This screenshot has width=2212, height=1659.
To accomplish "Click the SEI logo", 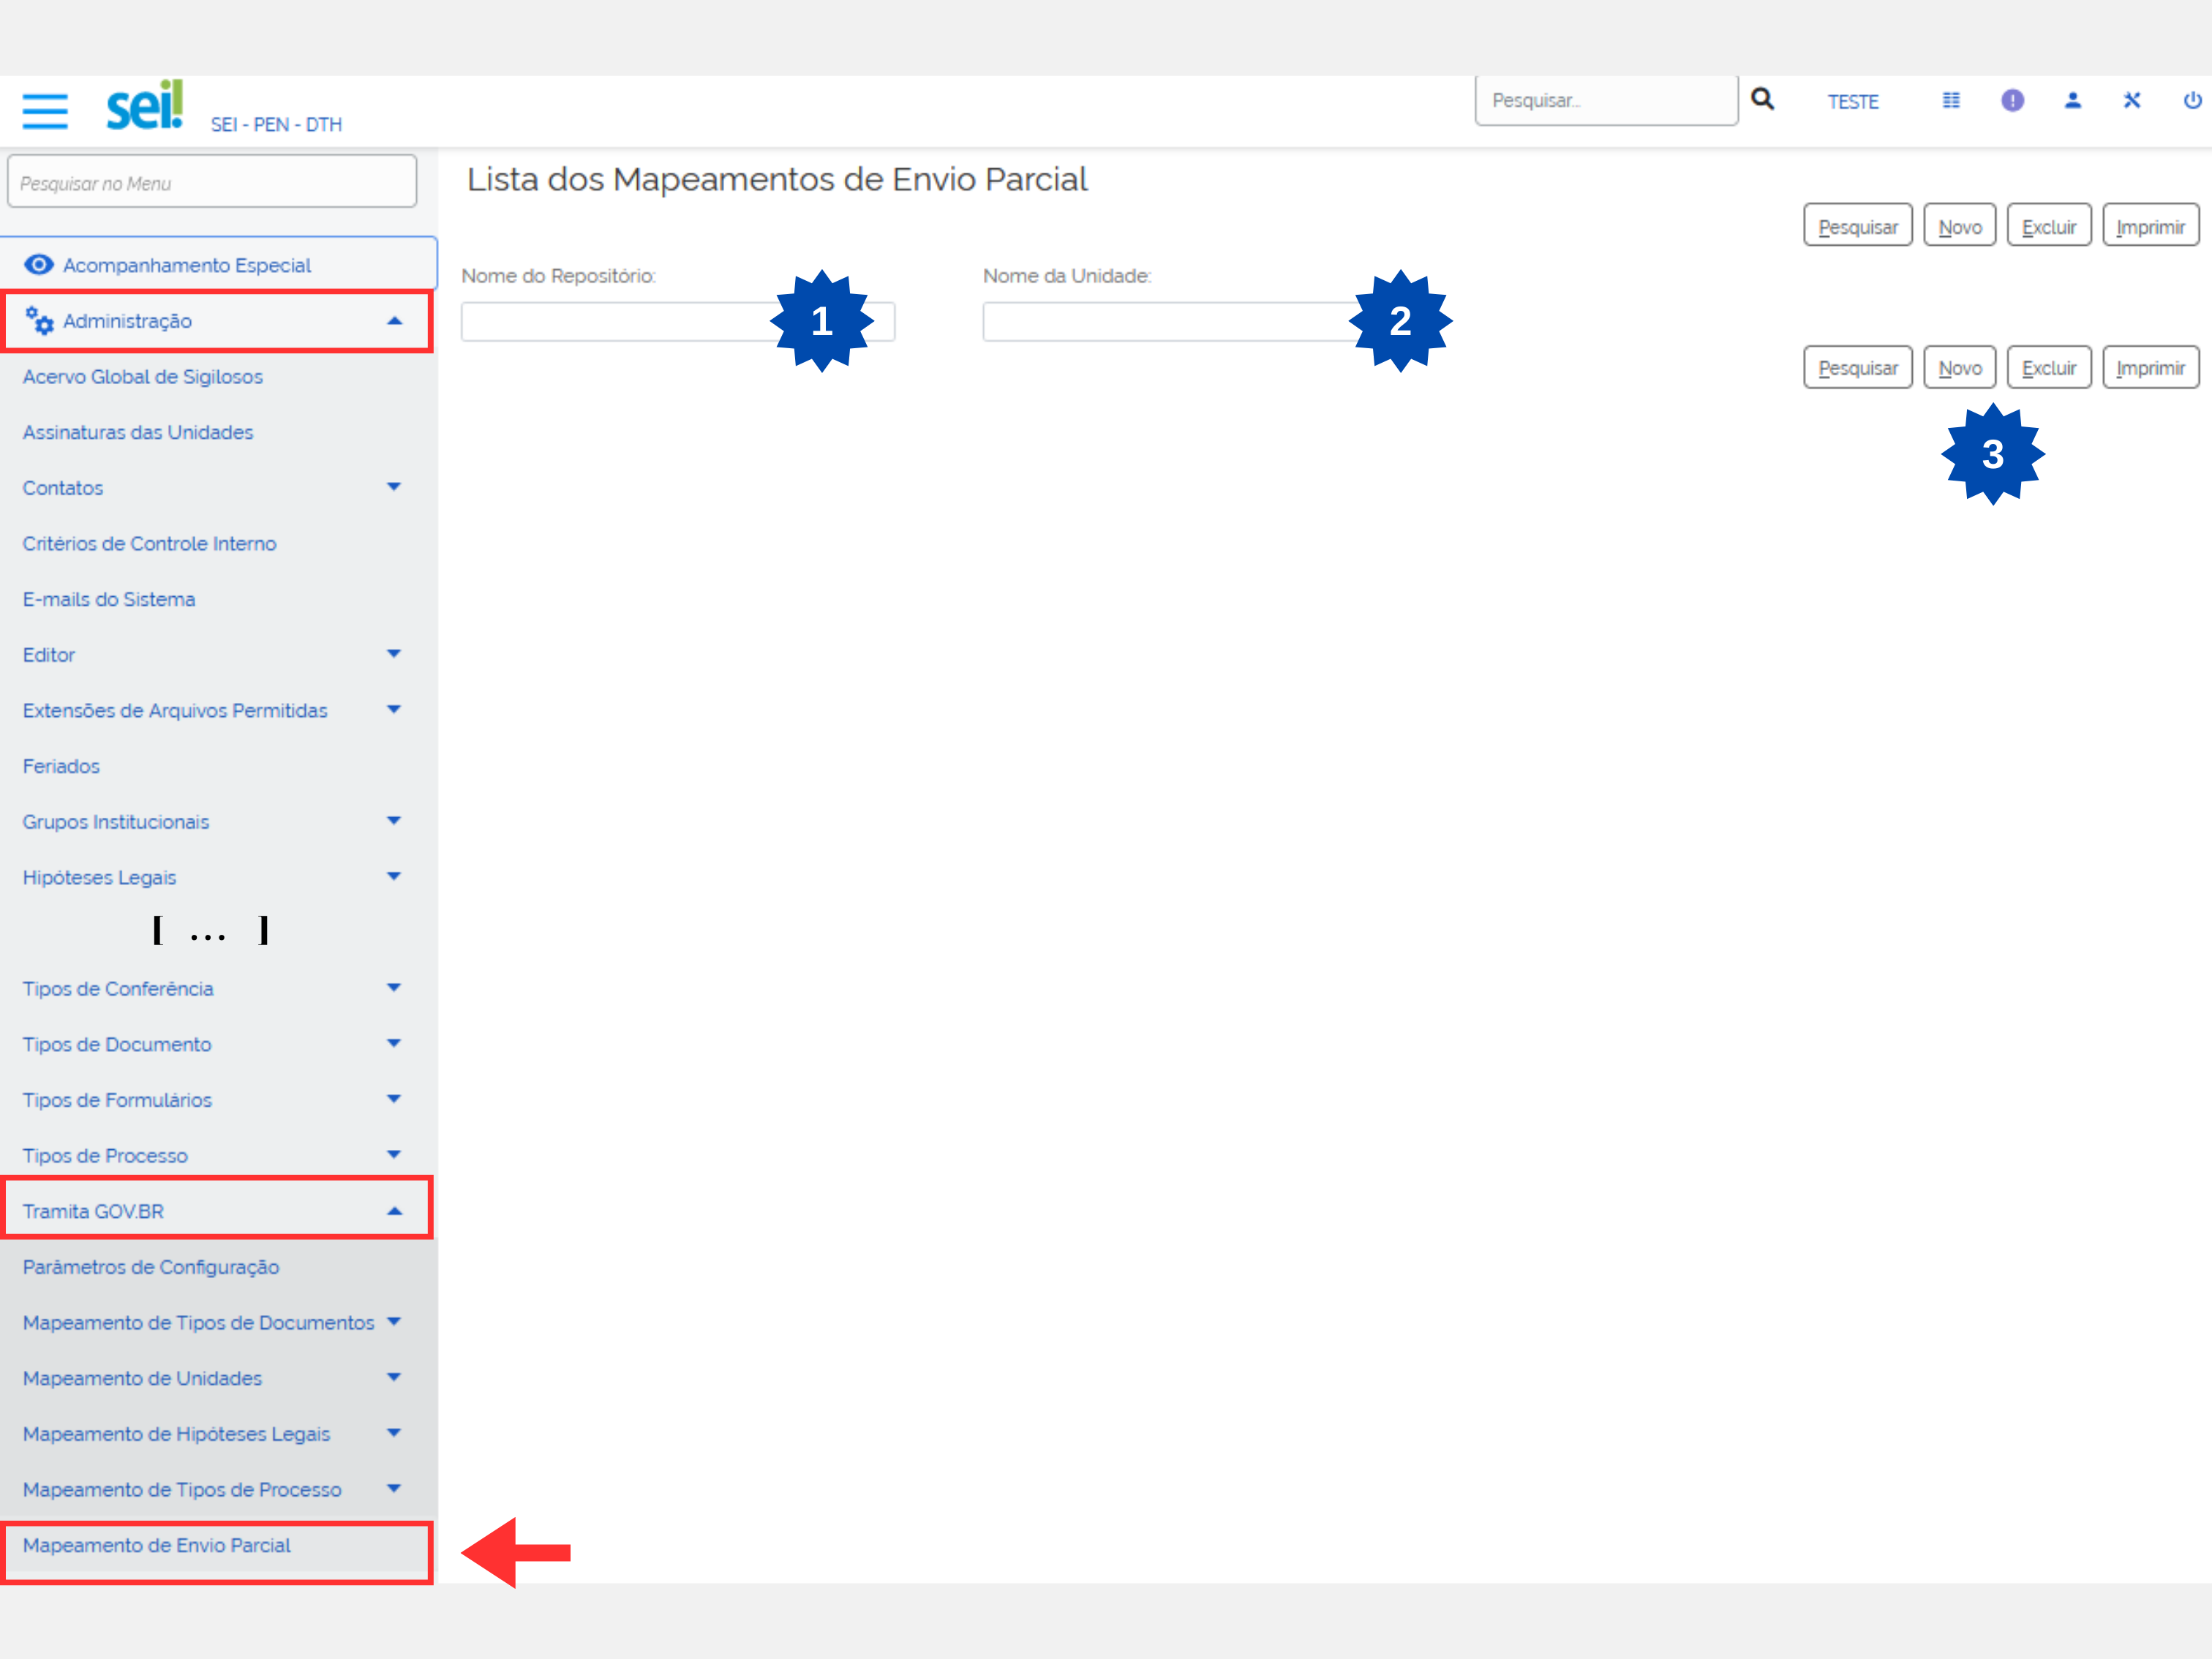I will coord(145,105).
